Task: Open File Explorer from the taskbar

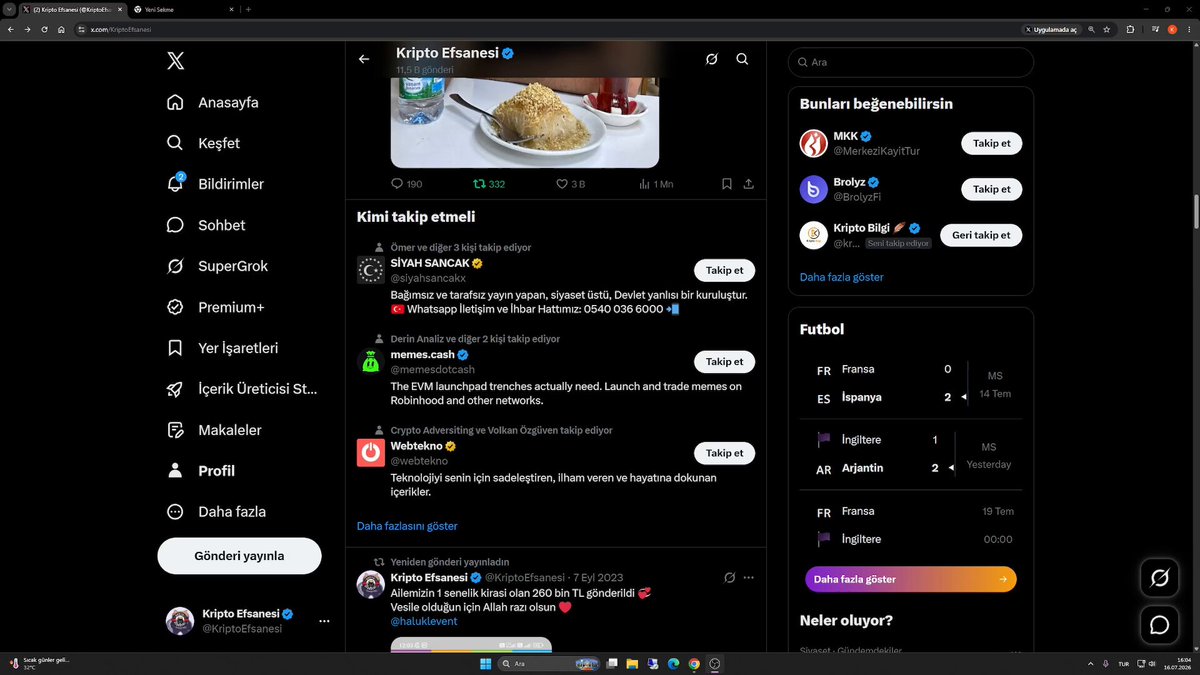Action: [633, 663]
